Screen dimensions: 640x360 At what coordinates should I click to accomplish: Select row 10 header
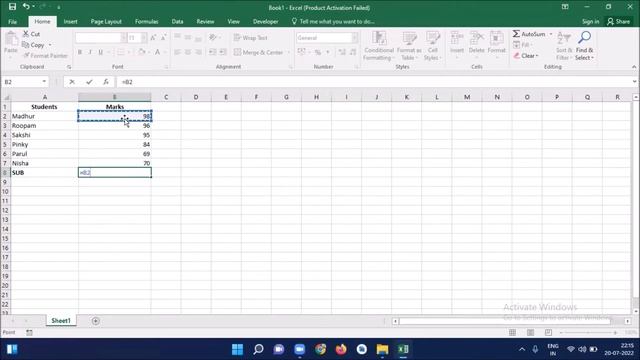click(x=5, y=191)
